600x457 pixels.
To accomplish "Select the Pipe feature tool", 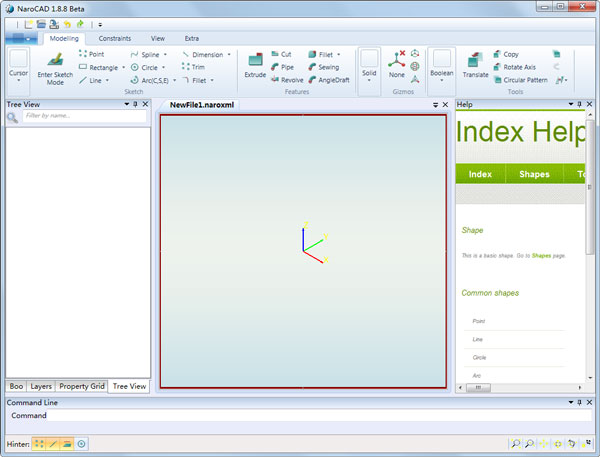I will pyautogui.click(x=282, y=67).
